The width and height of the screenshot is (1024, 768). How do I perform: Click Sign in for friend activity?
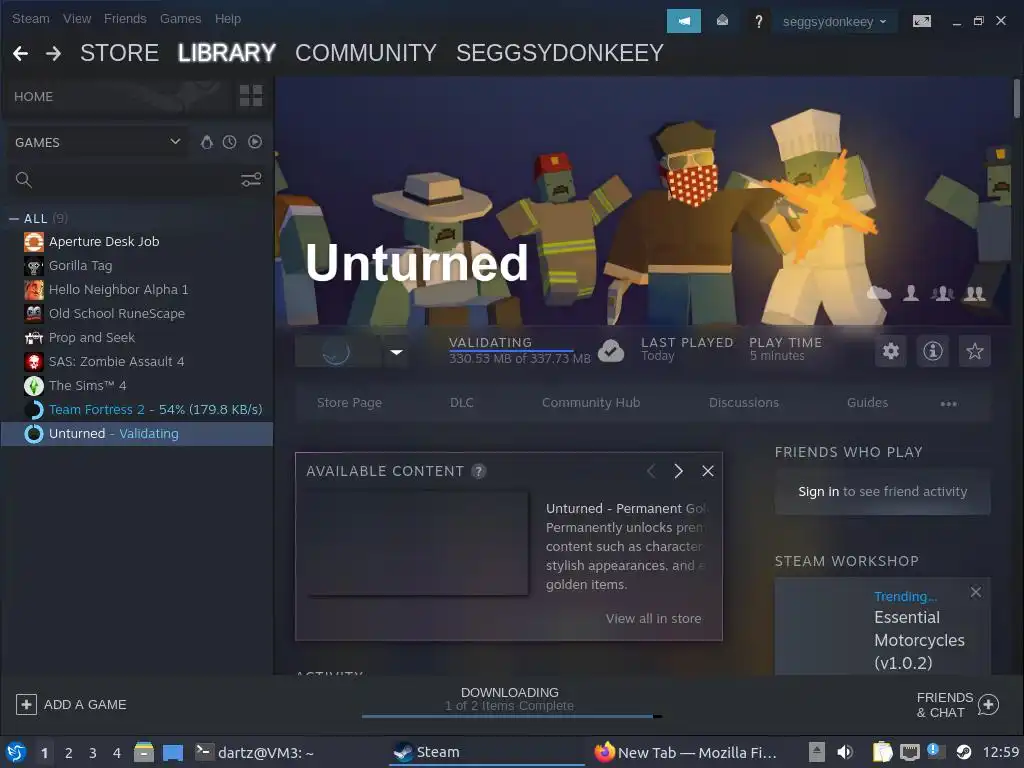(x=818, y=492)
